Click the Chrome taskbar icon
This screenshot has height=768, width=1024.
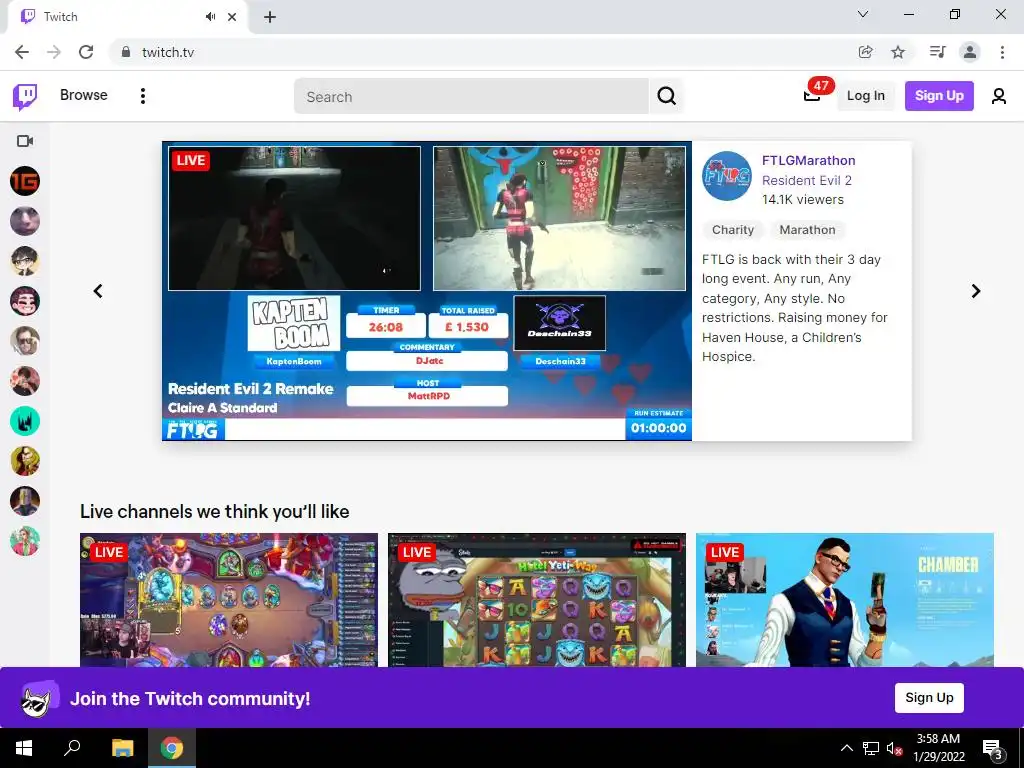tap(172, 748)
